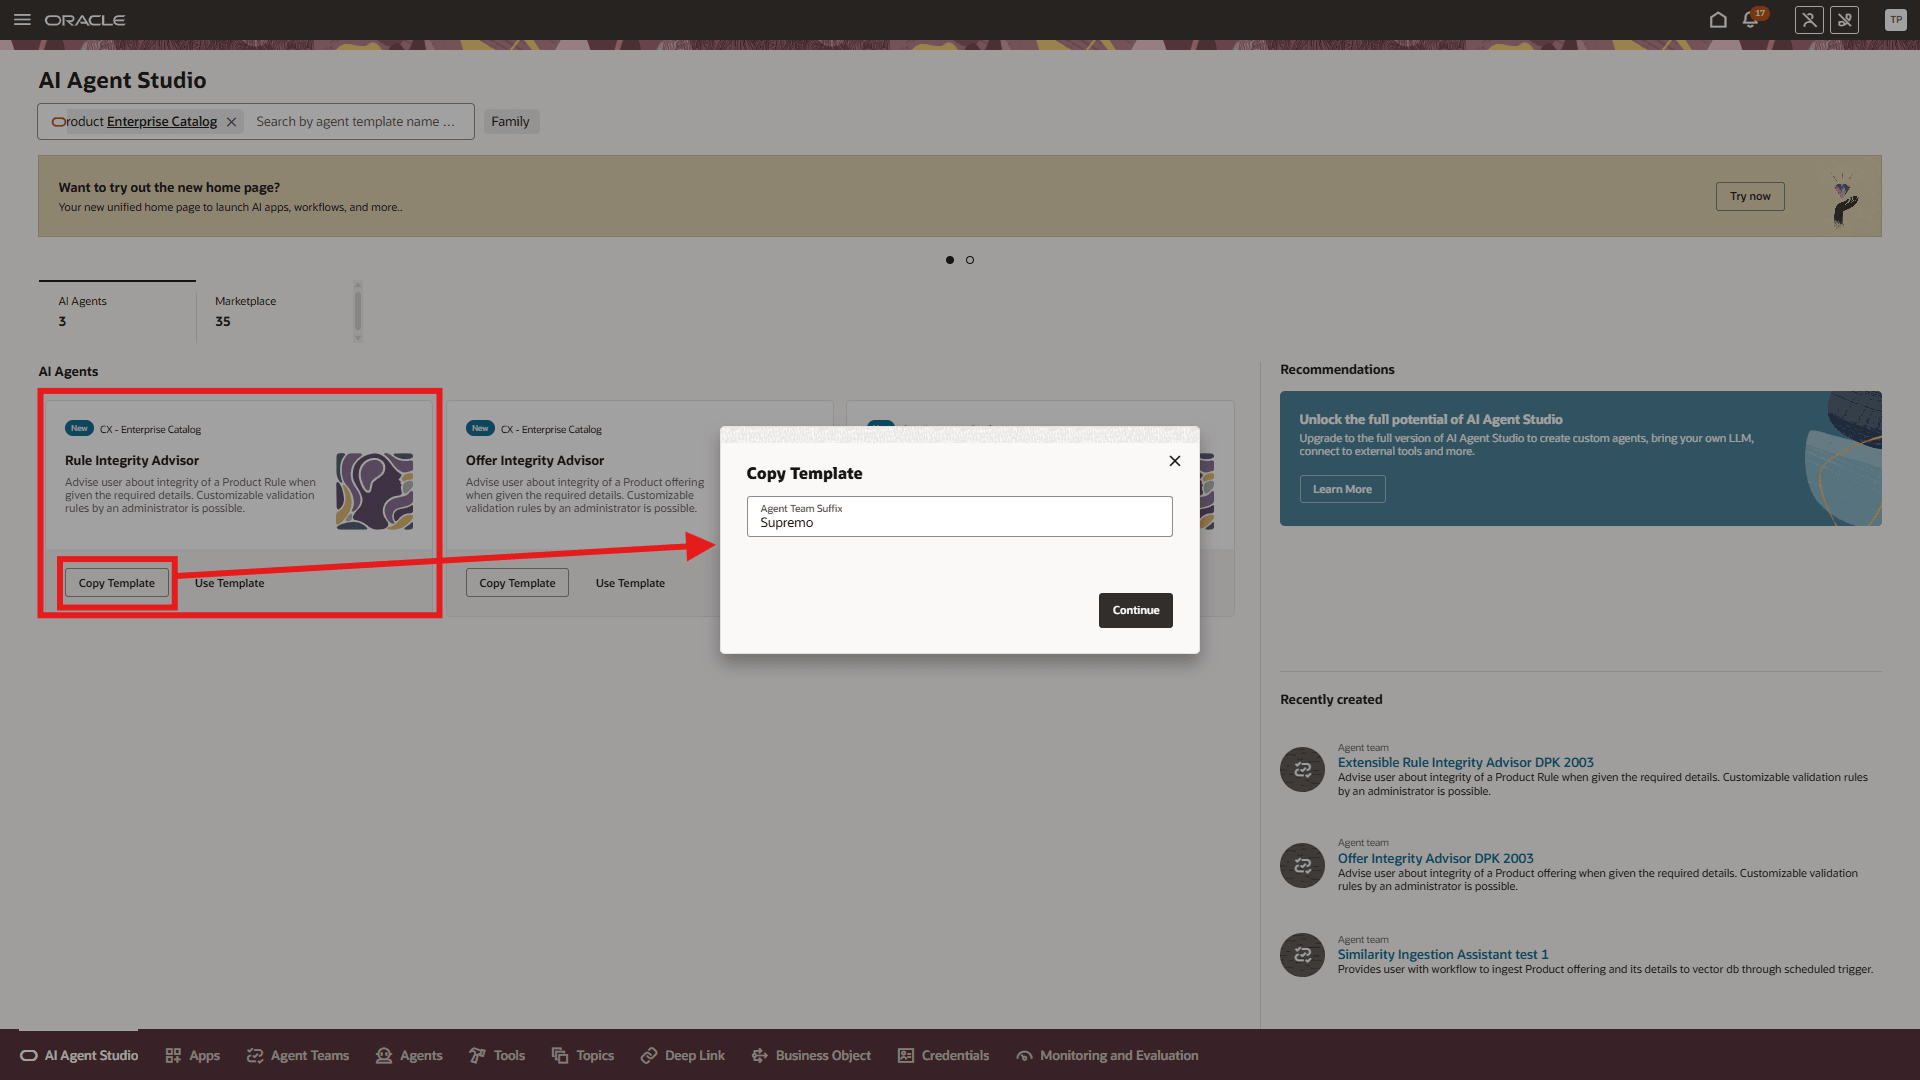The width and height of the screenshot is (1920, 1080).
Task: Open TP user profile avatar
Action: (1896, 20)
